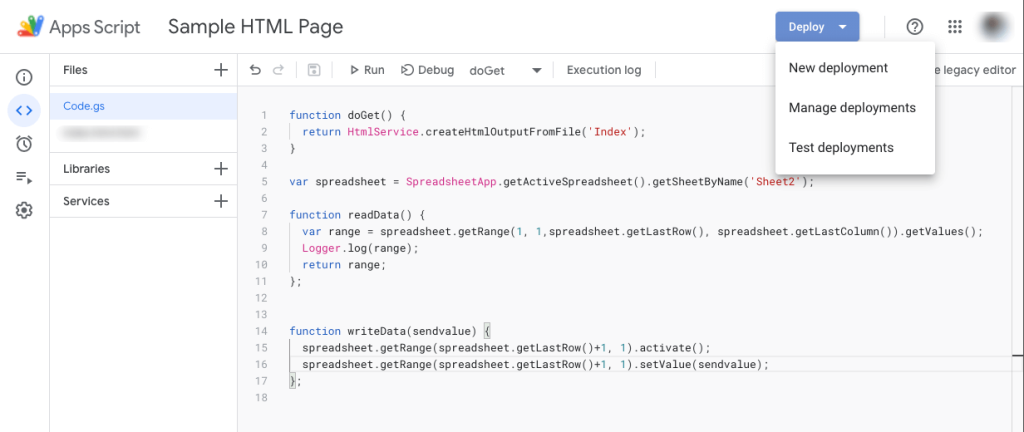
Task: Add a service with the plus icon
Action: pos(221,201)
